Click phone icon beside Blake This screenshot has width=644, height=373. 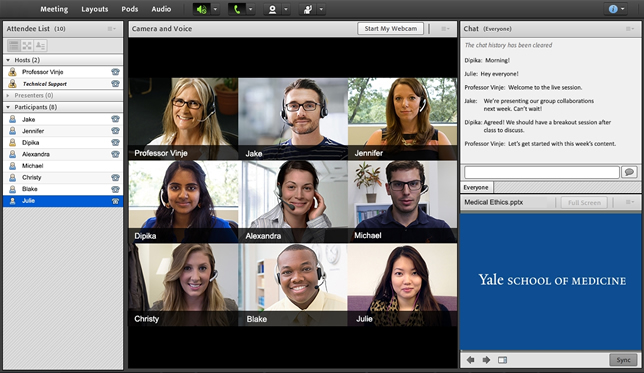[x=115, y=189]
